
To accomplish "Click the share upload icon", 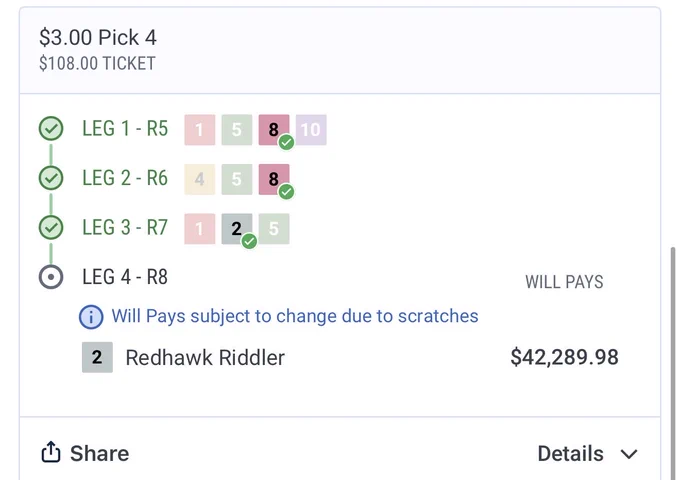I will pos(51,452).
